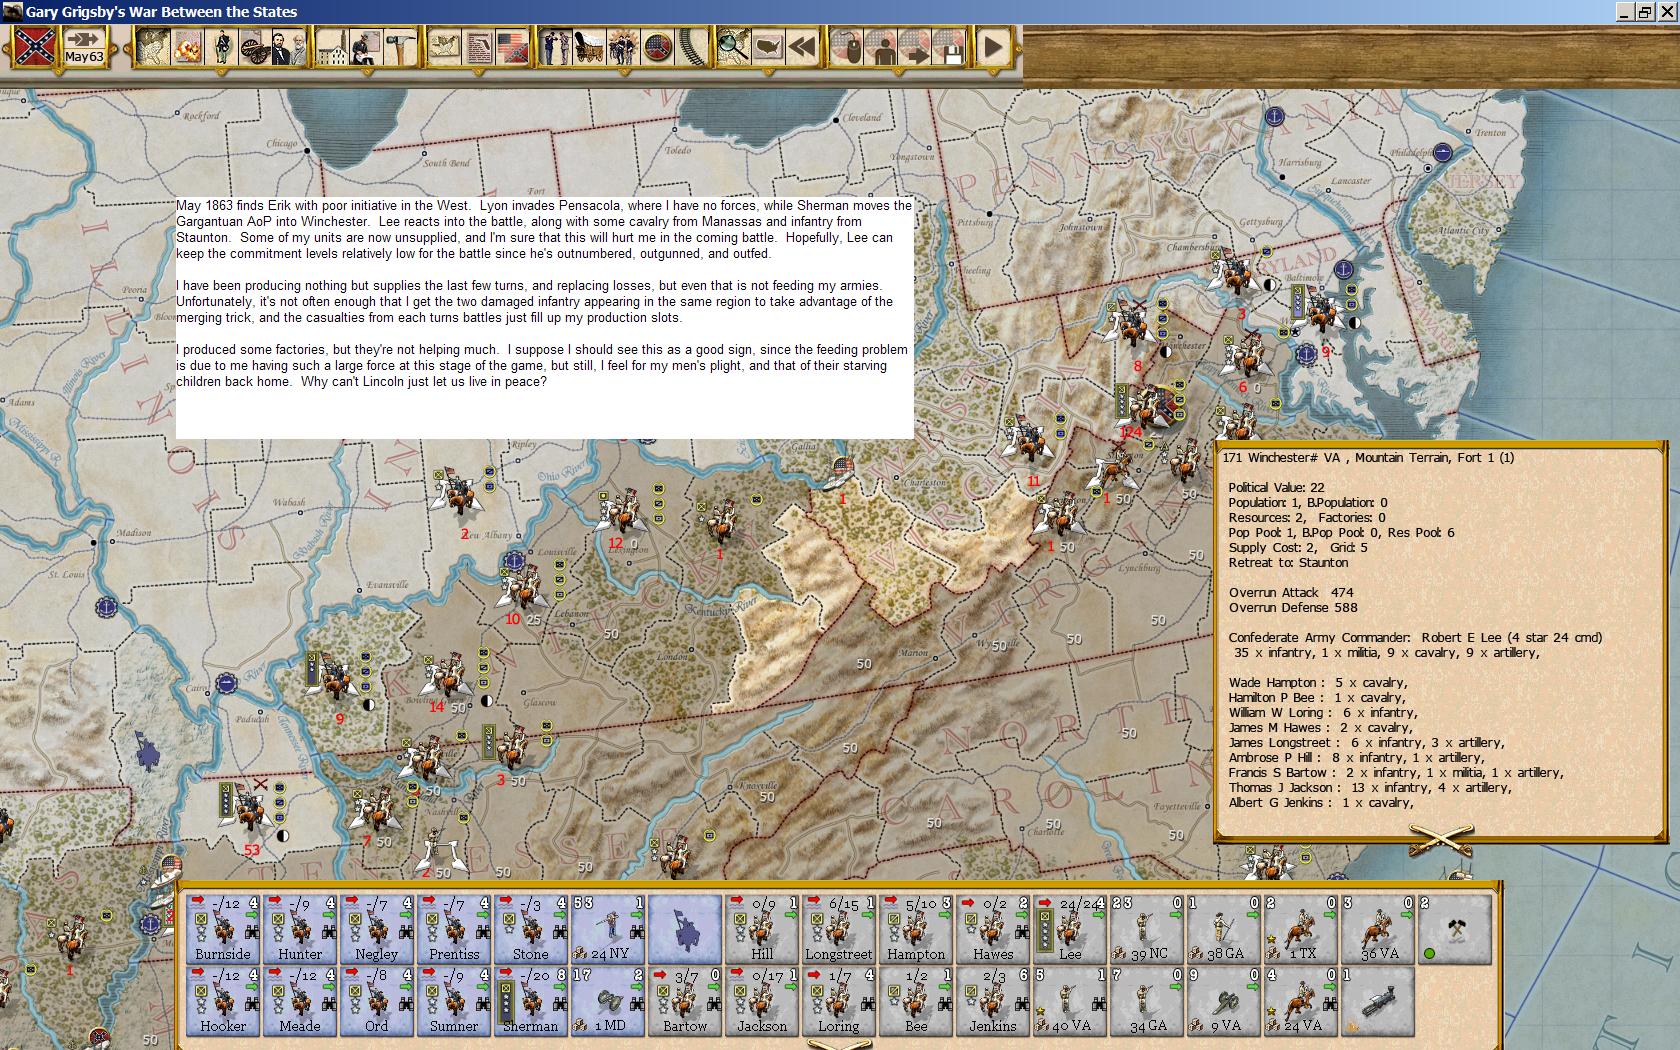Click the hammer production icon

[400, 47]
